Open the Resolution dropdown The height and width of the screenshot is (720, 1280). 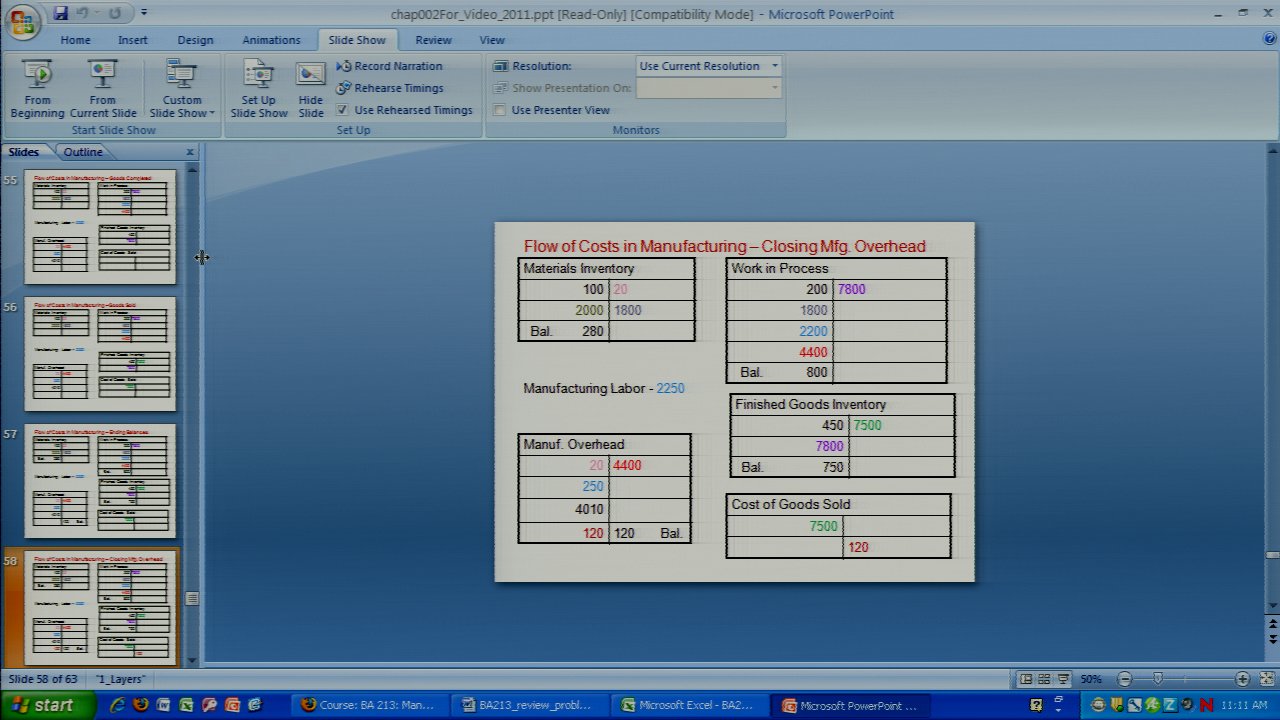point(774,66)
